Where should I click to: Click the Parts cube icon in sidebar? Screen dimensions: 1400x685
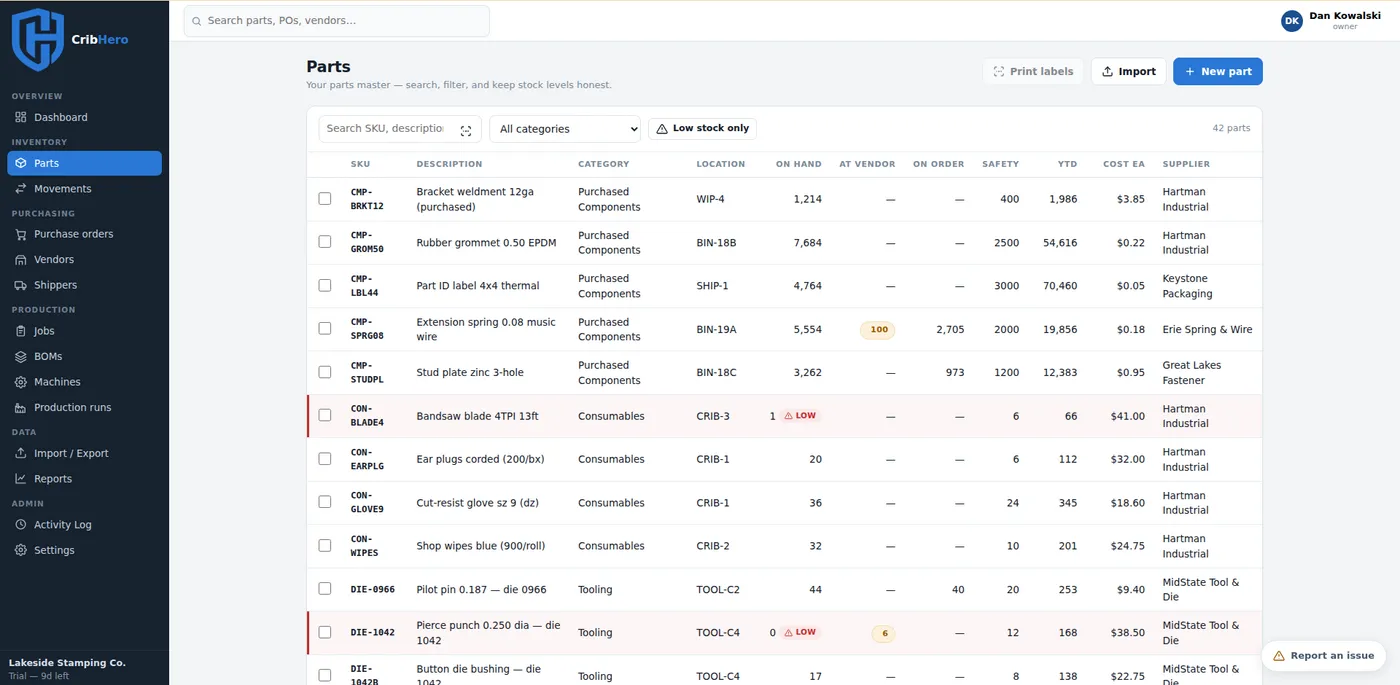click(x=21, y=163)
